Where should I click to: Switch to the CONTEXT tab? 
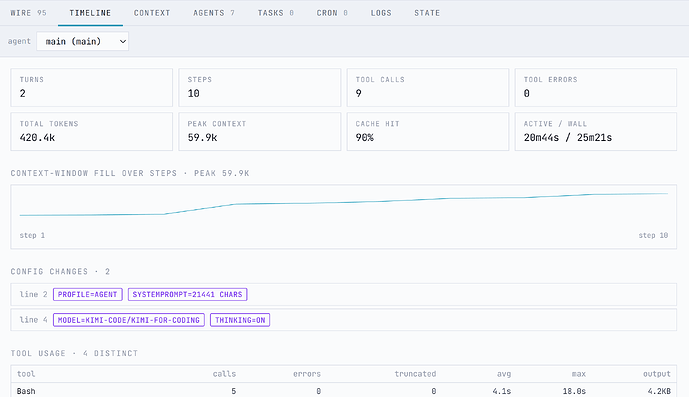[x=152, y=13]
